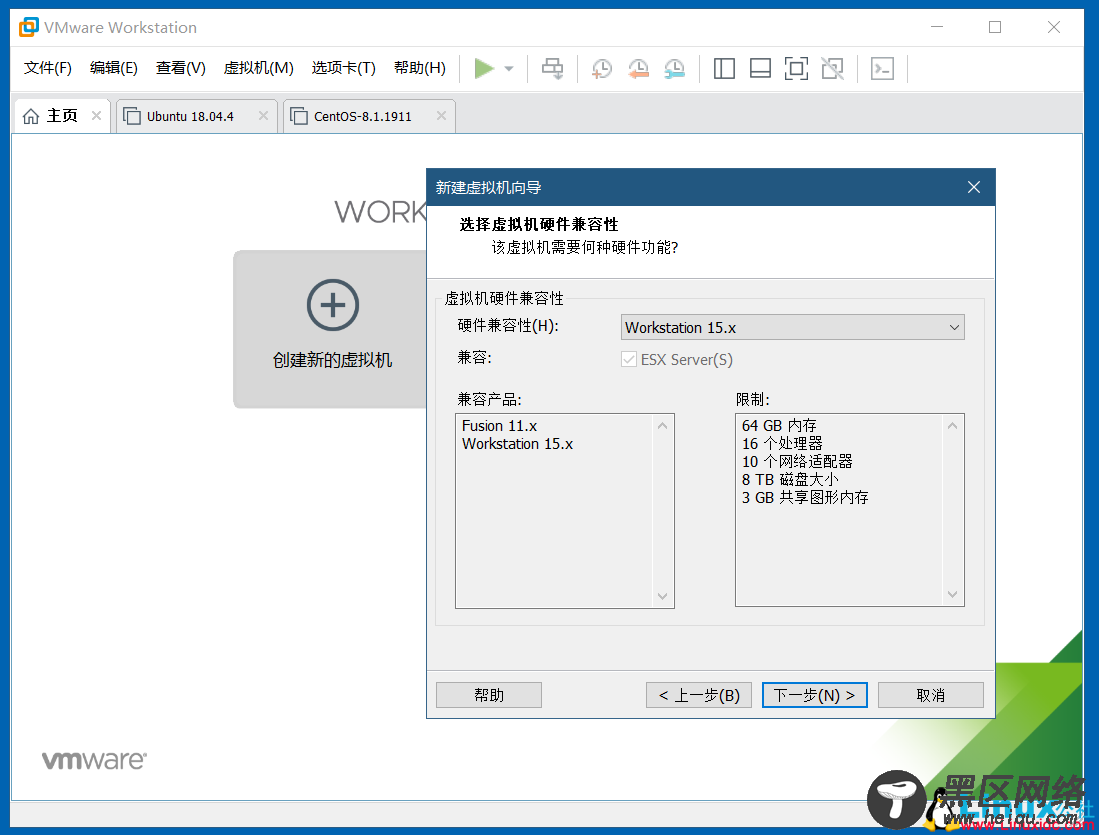This screenshot has height=835, width=1099.
Task: Click the plus icon to create VM
Action: coord(333,305)
